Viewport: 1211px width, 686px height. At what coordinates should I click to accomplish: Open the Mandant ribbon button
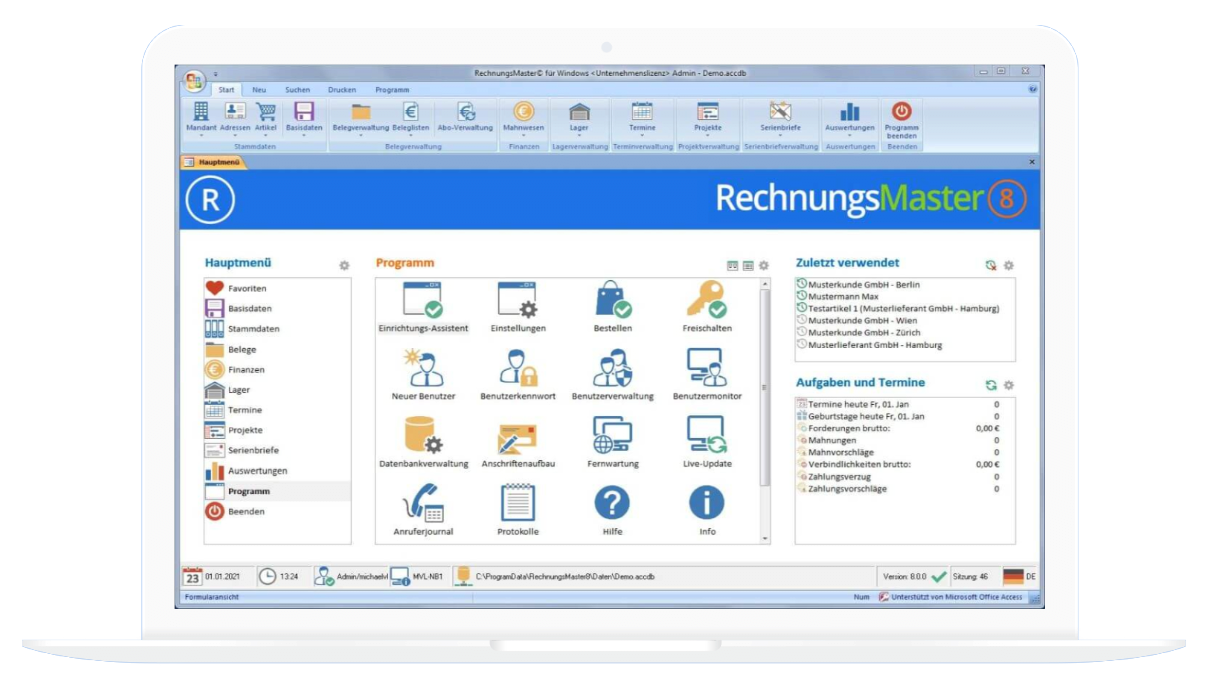click(201, 117)
